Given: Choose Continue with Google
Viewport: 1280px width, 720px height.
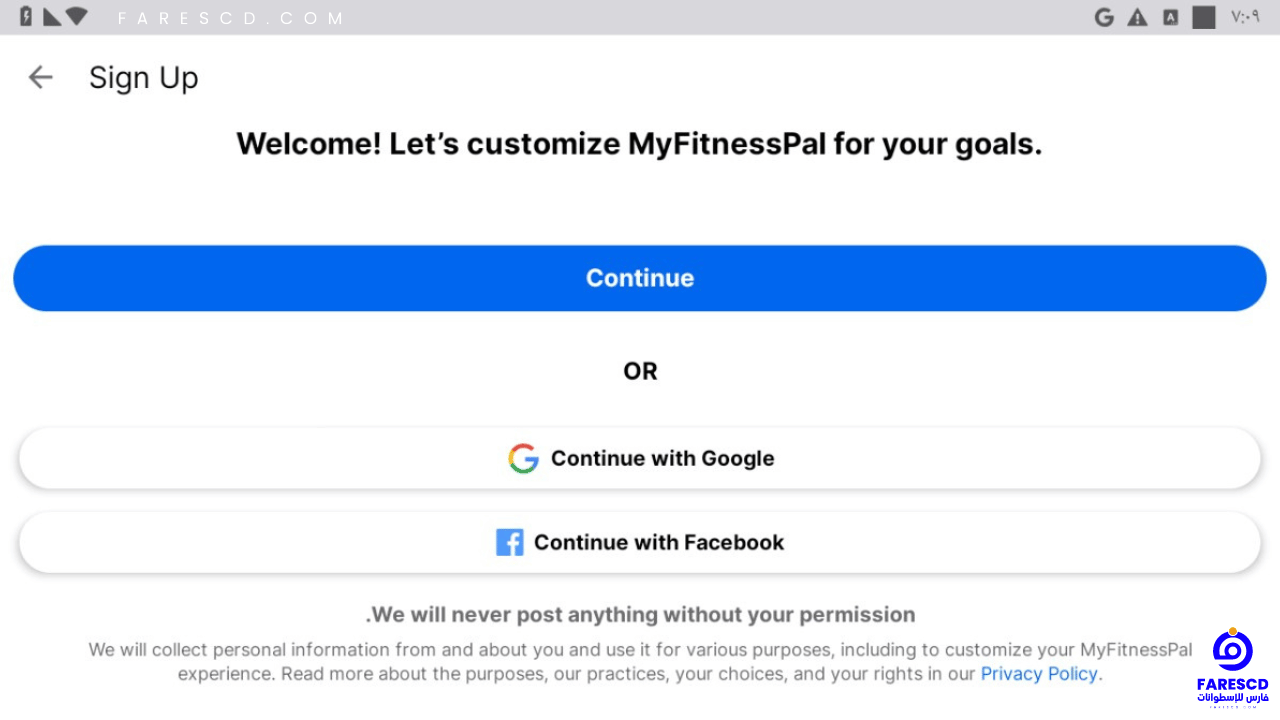Looking at the screenshot, I should click(640, 458).
